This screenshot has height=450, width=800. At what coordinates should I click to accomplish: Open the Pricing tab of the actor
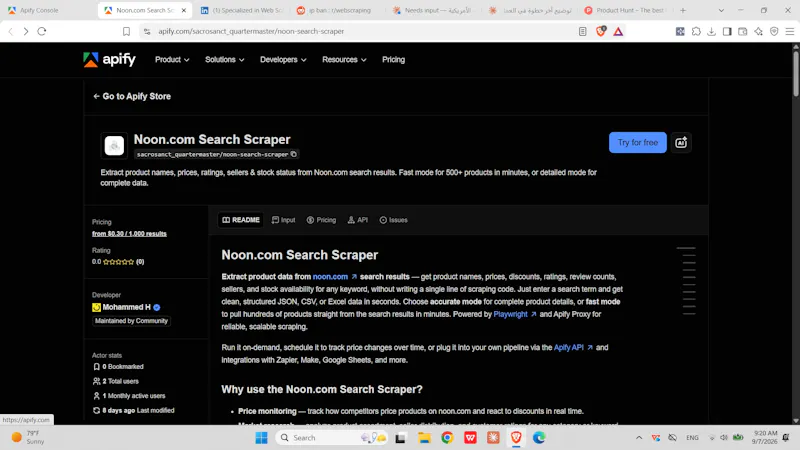tap(321, 220)
